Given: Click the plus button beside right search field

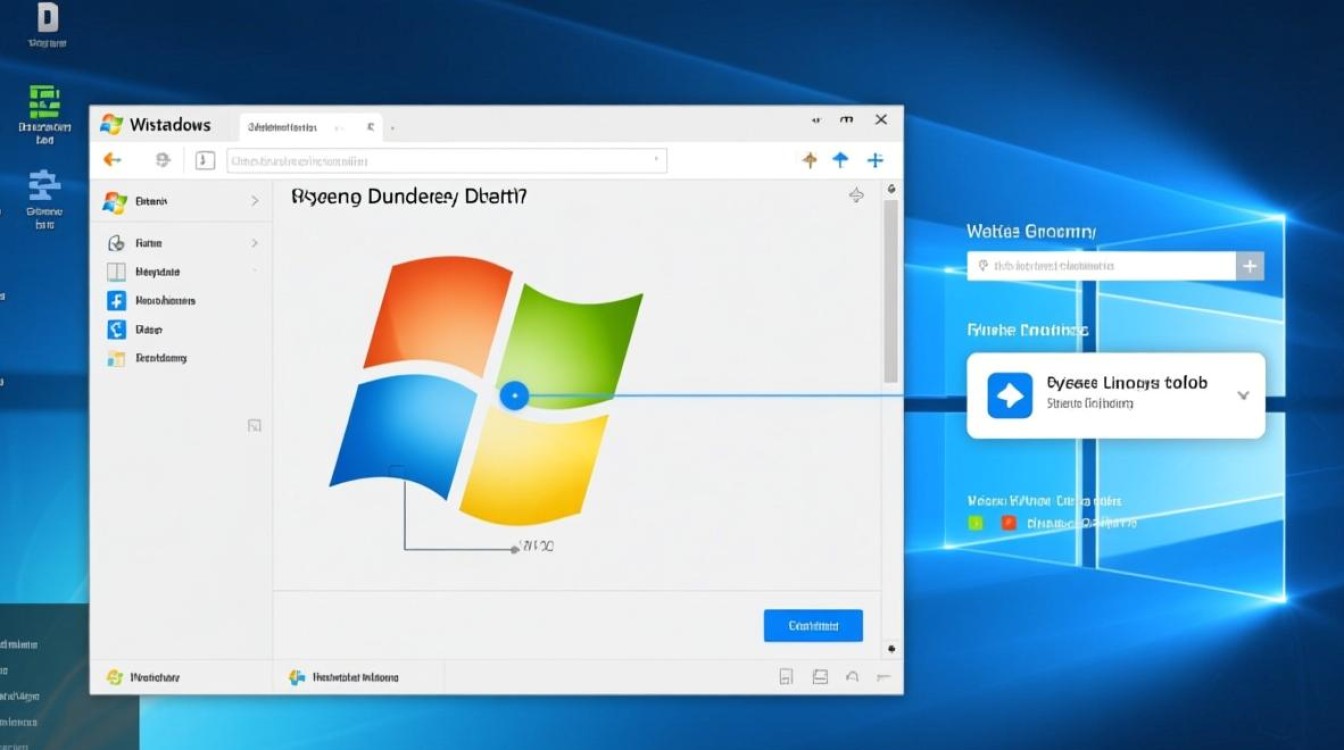Looking at the screenshot, I should (x=1250, y=266).
